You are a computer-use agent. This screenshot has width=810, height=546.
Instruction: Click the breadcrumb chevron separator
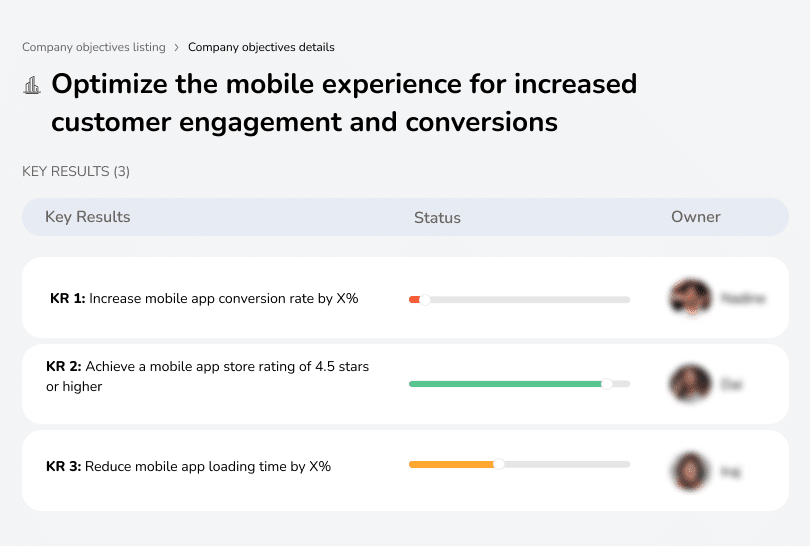pyautogui.click(x=177, y=47)
